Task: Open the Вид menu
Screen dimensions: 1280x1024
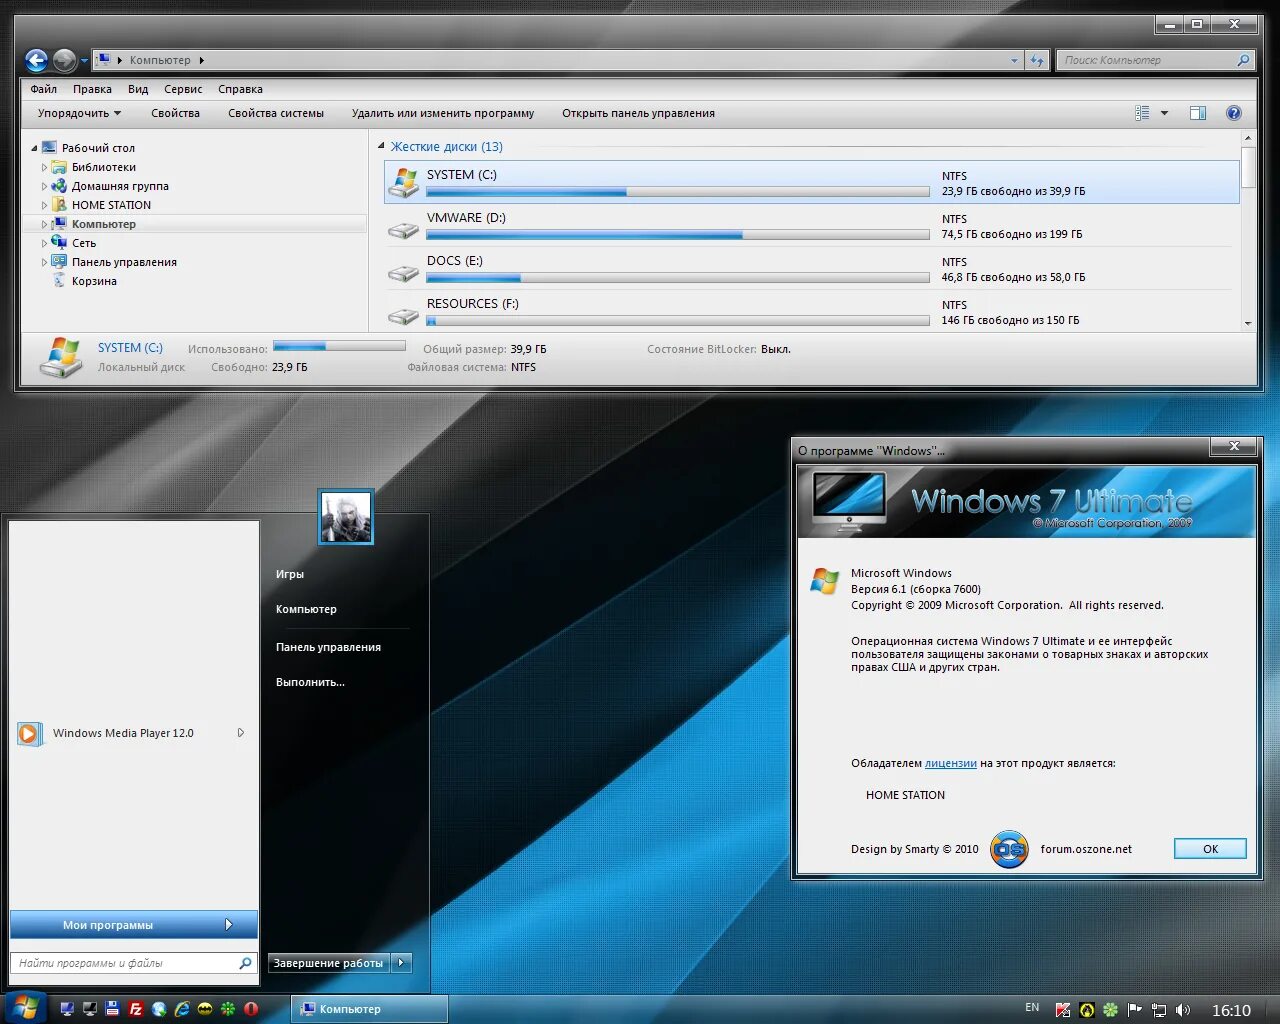Action: point(138,89)
